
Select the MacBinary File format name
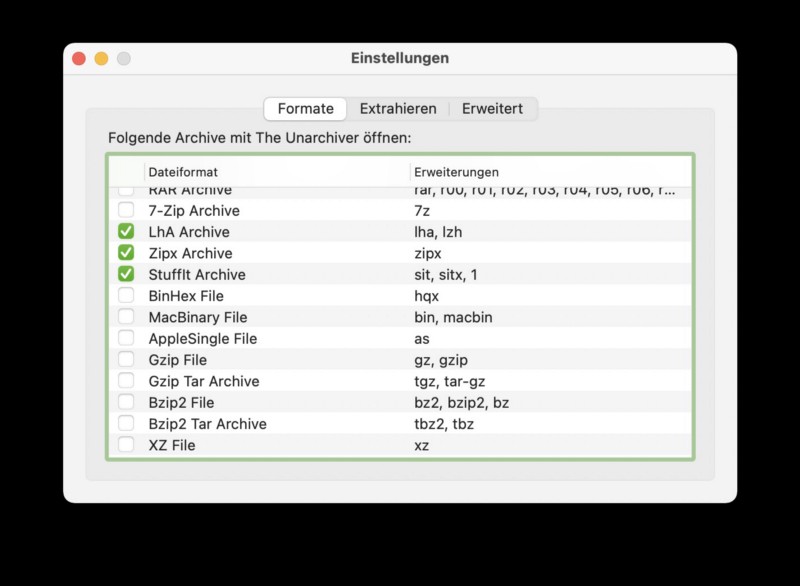198,317
